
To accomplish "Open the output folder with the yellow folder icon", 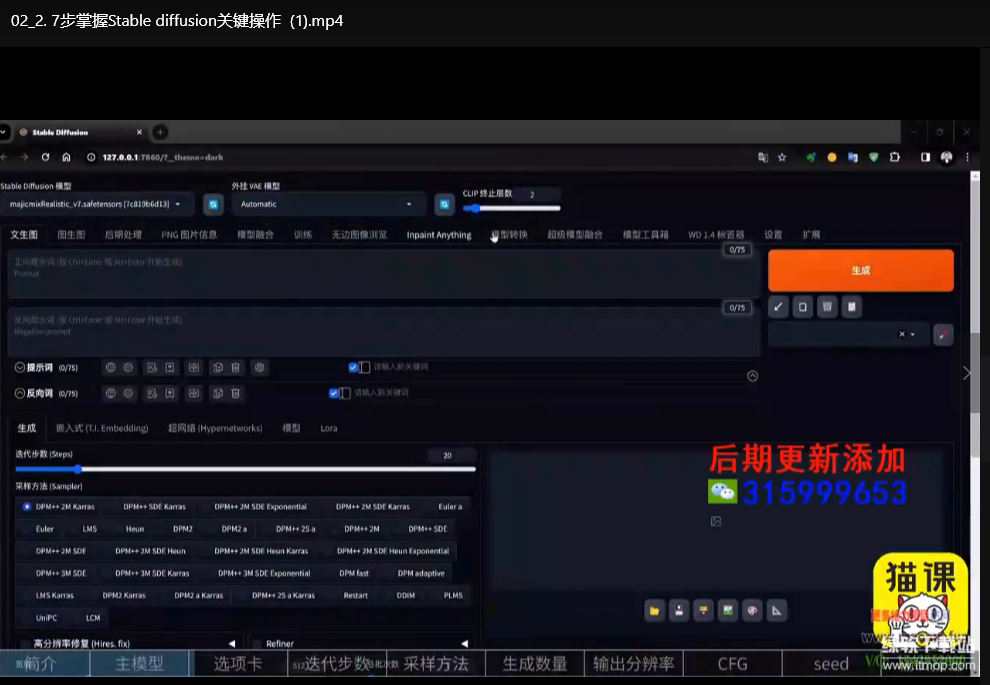I will (x=654, y=611).
